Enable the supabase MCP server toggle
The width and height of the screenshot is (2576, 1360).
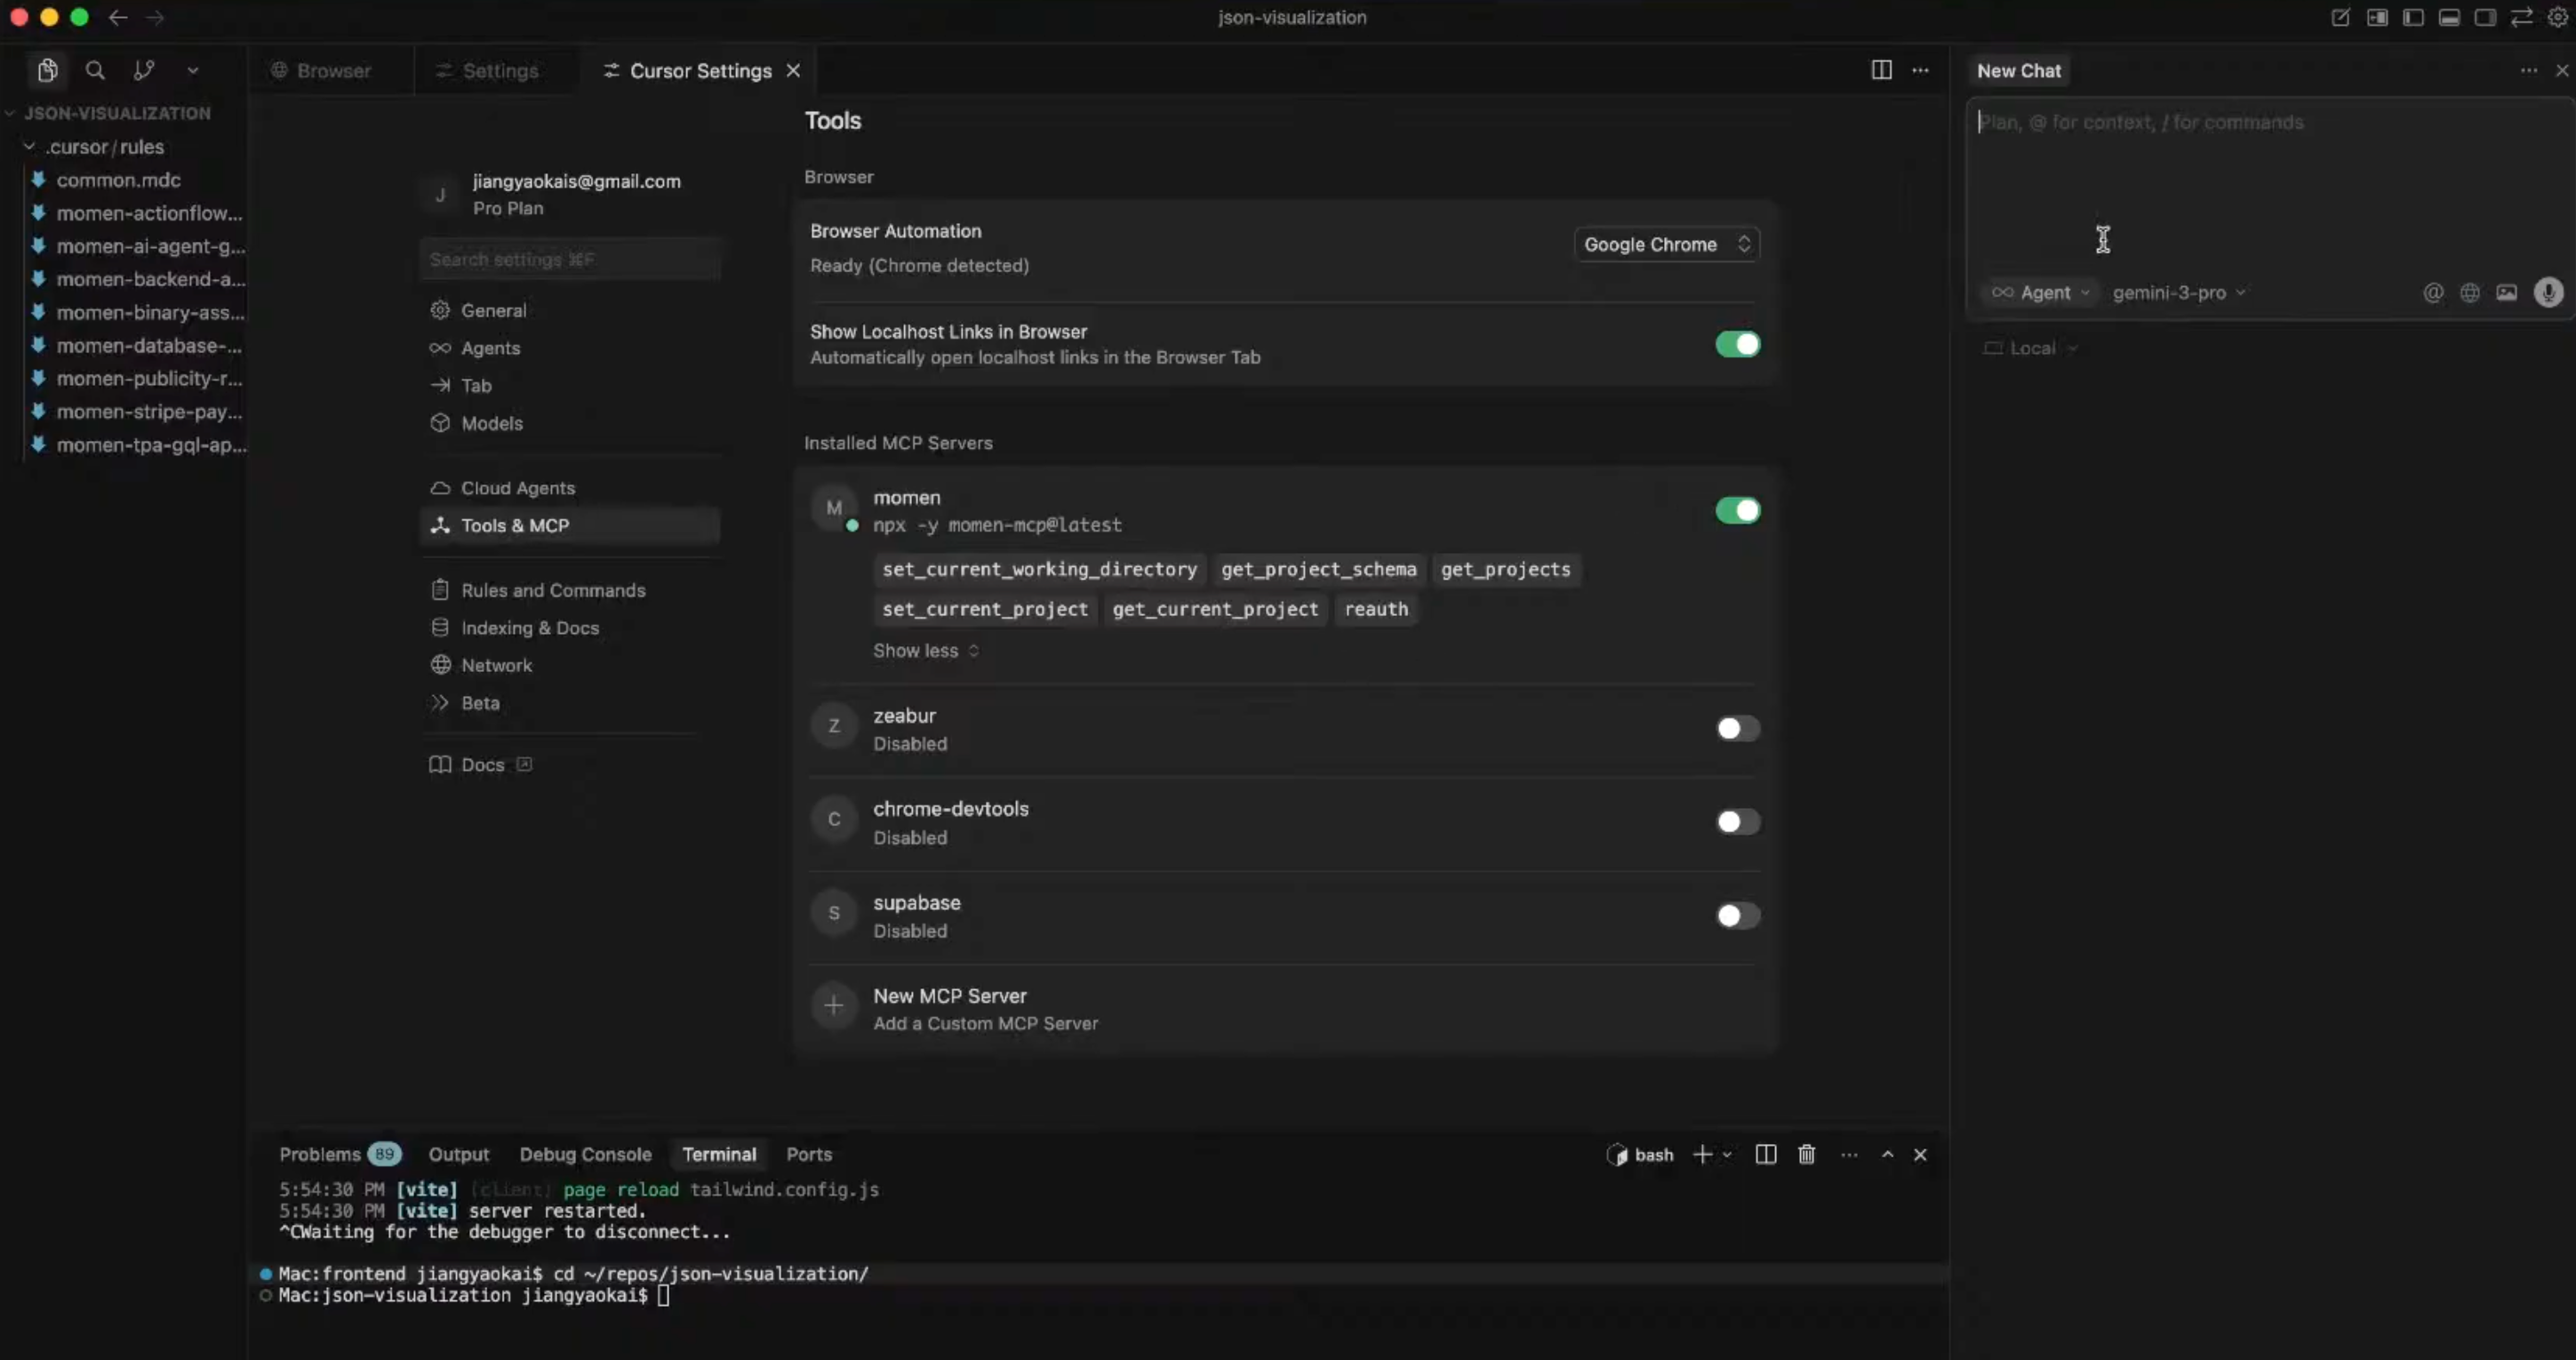pyautogui.click(x=1737, y=915)
